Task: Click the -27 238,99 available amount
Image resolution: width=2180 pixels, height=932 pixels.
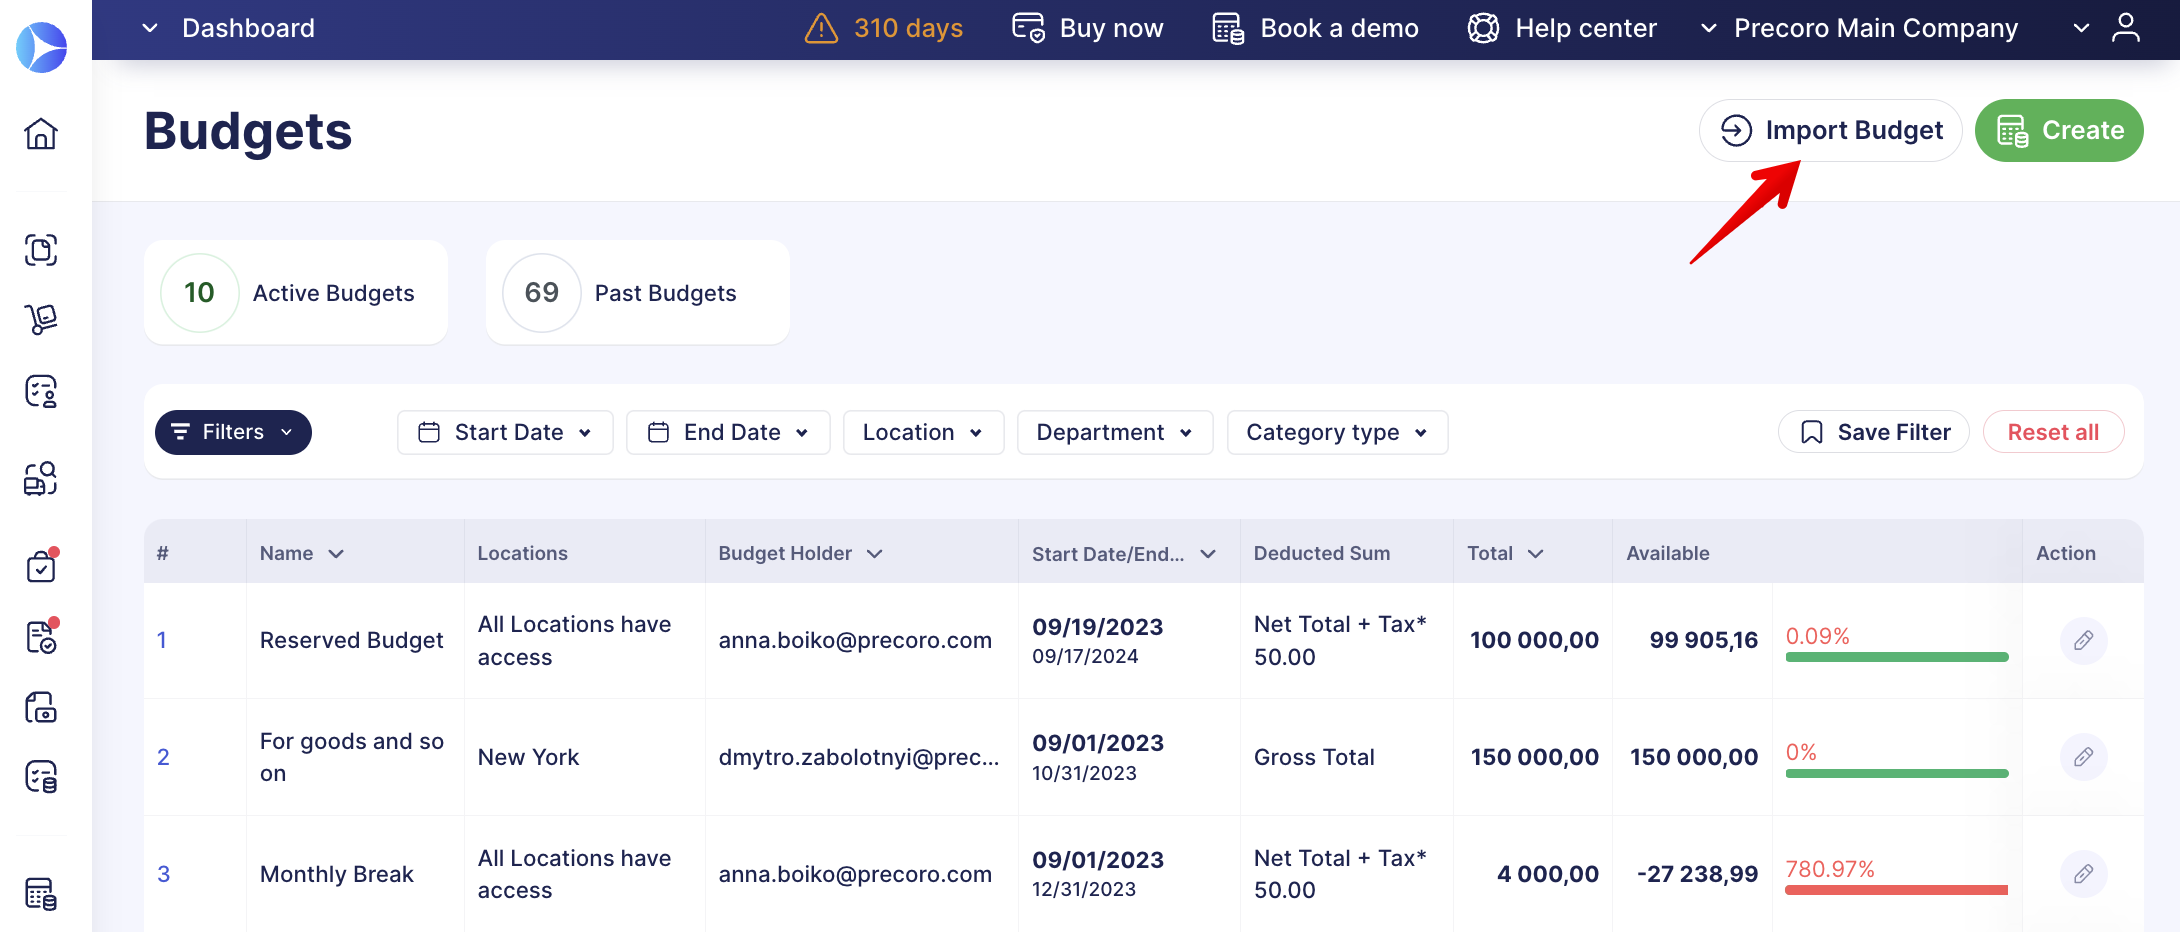Action: 1697,874
